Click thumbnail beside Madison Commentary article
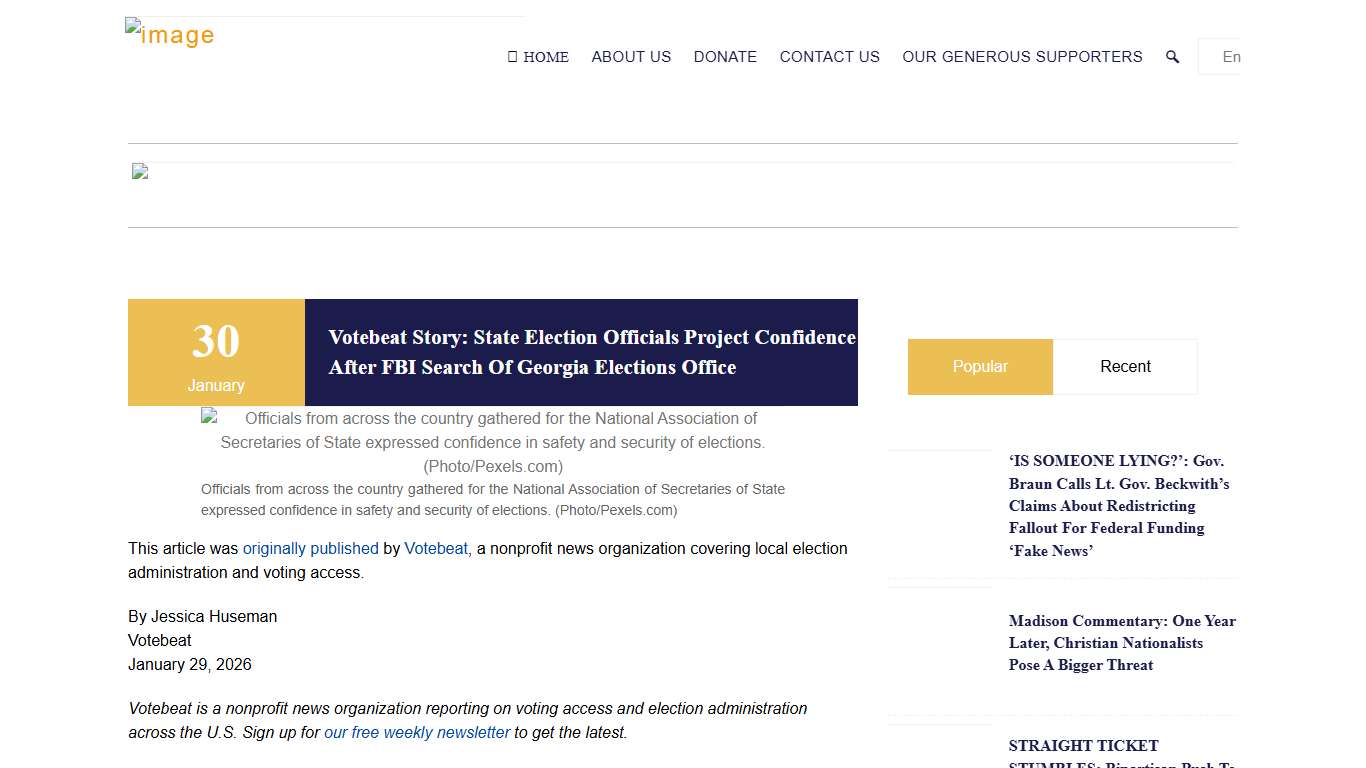This screenshot has width=1366, height=768. (x=940, y=650)
